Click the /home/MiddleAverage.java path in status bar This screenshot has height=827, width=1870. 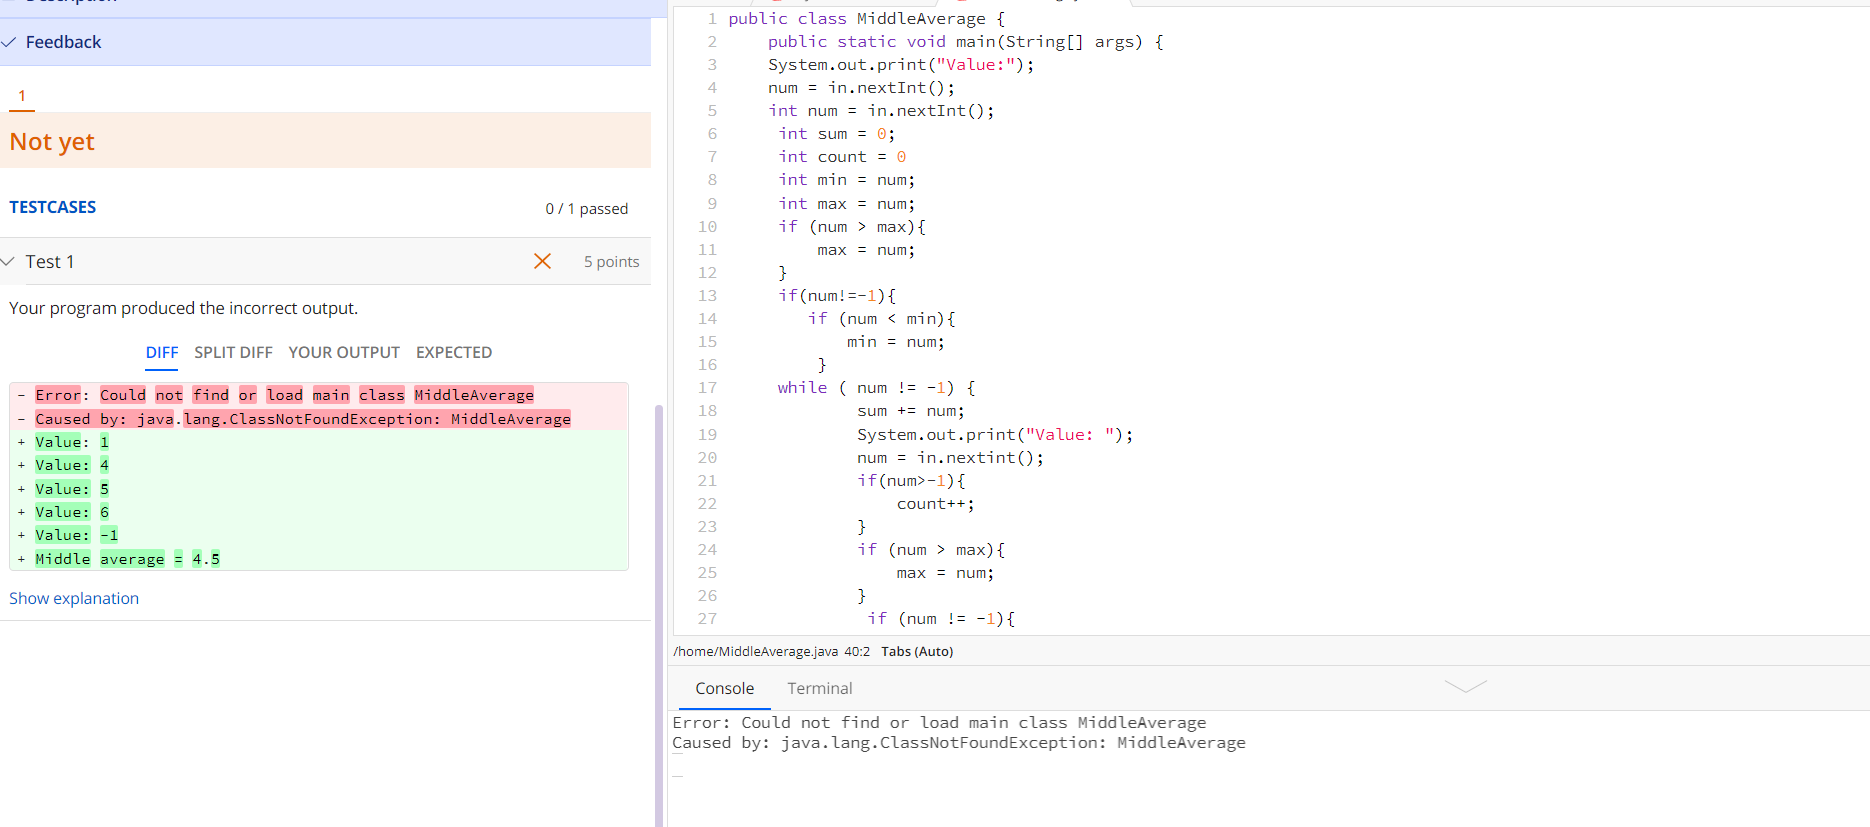tap(755, 651)
